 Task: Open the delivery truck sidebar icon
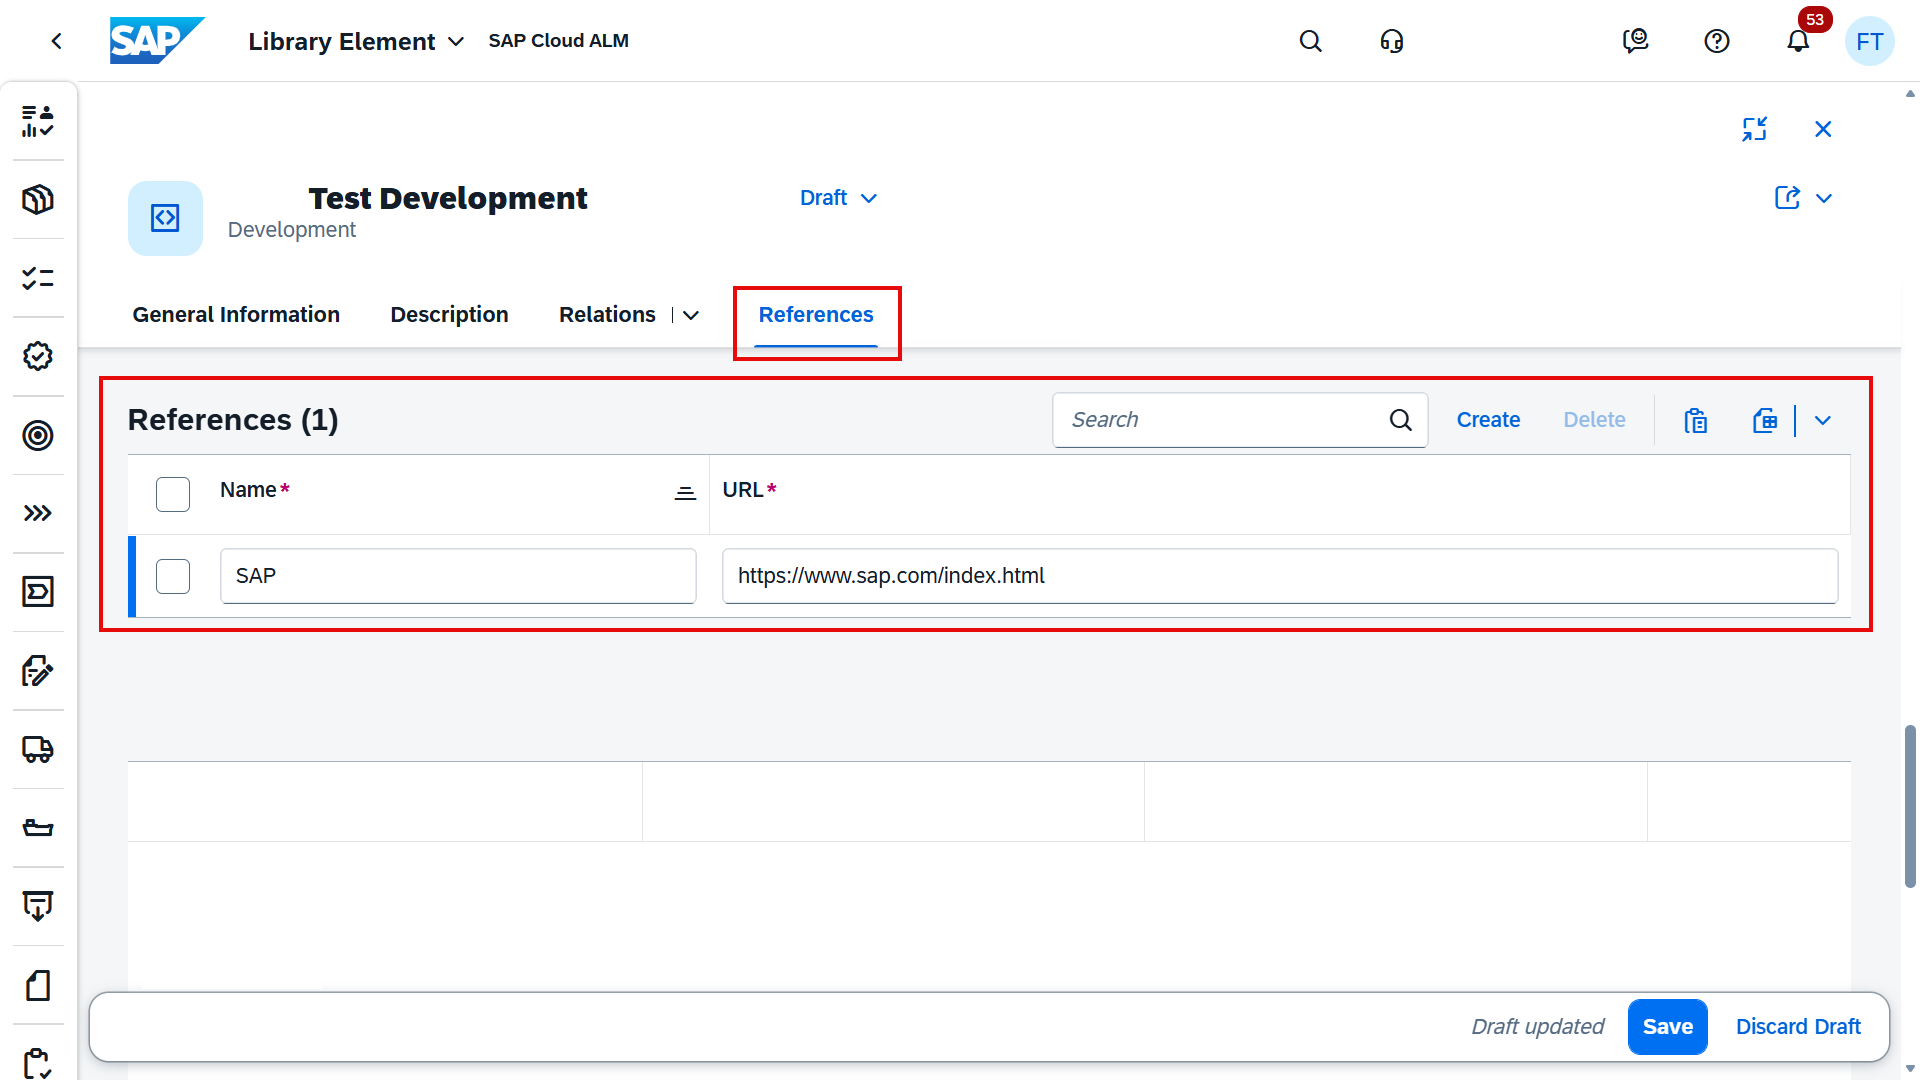[x=38, y=749]
